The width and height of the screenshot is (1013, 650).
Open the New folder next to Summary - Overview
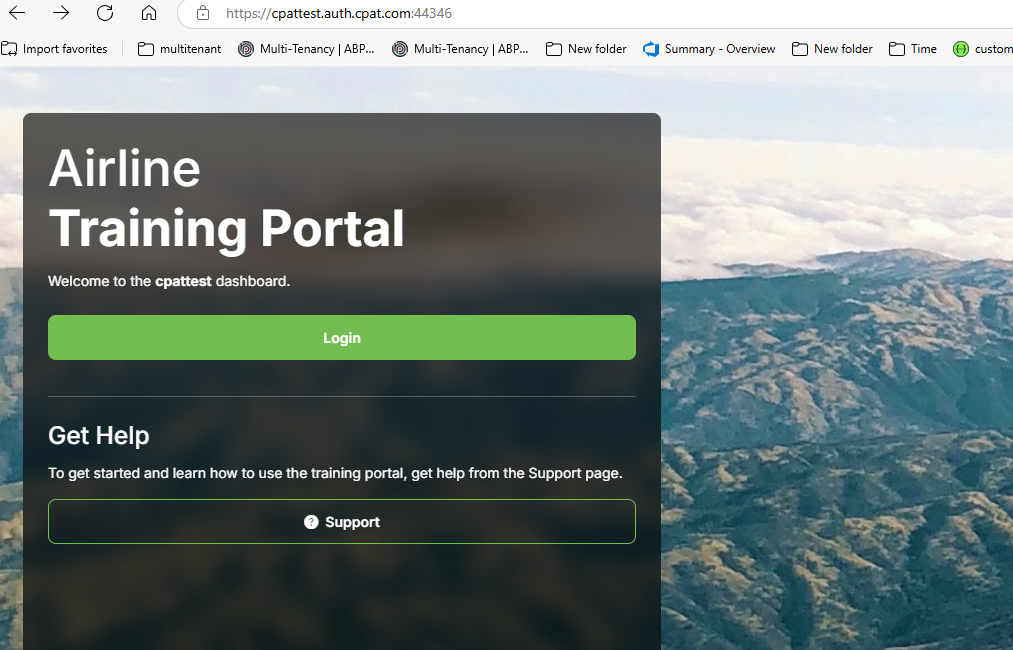click(586, 49)
